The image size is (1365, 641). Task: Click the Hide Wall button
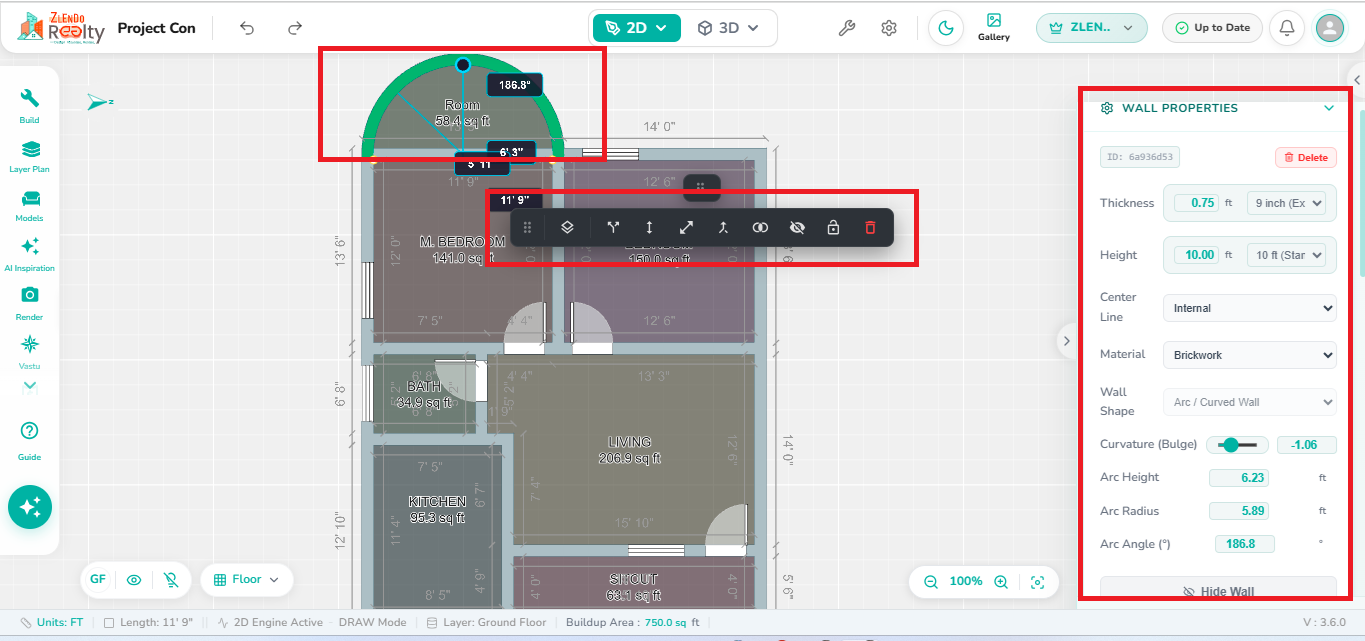click(x=1218, y=591)
